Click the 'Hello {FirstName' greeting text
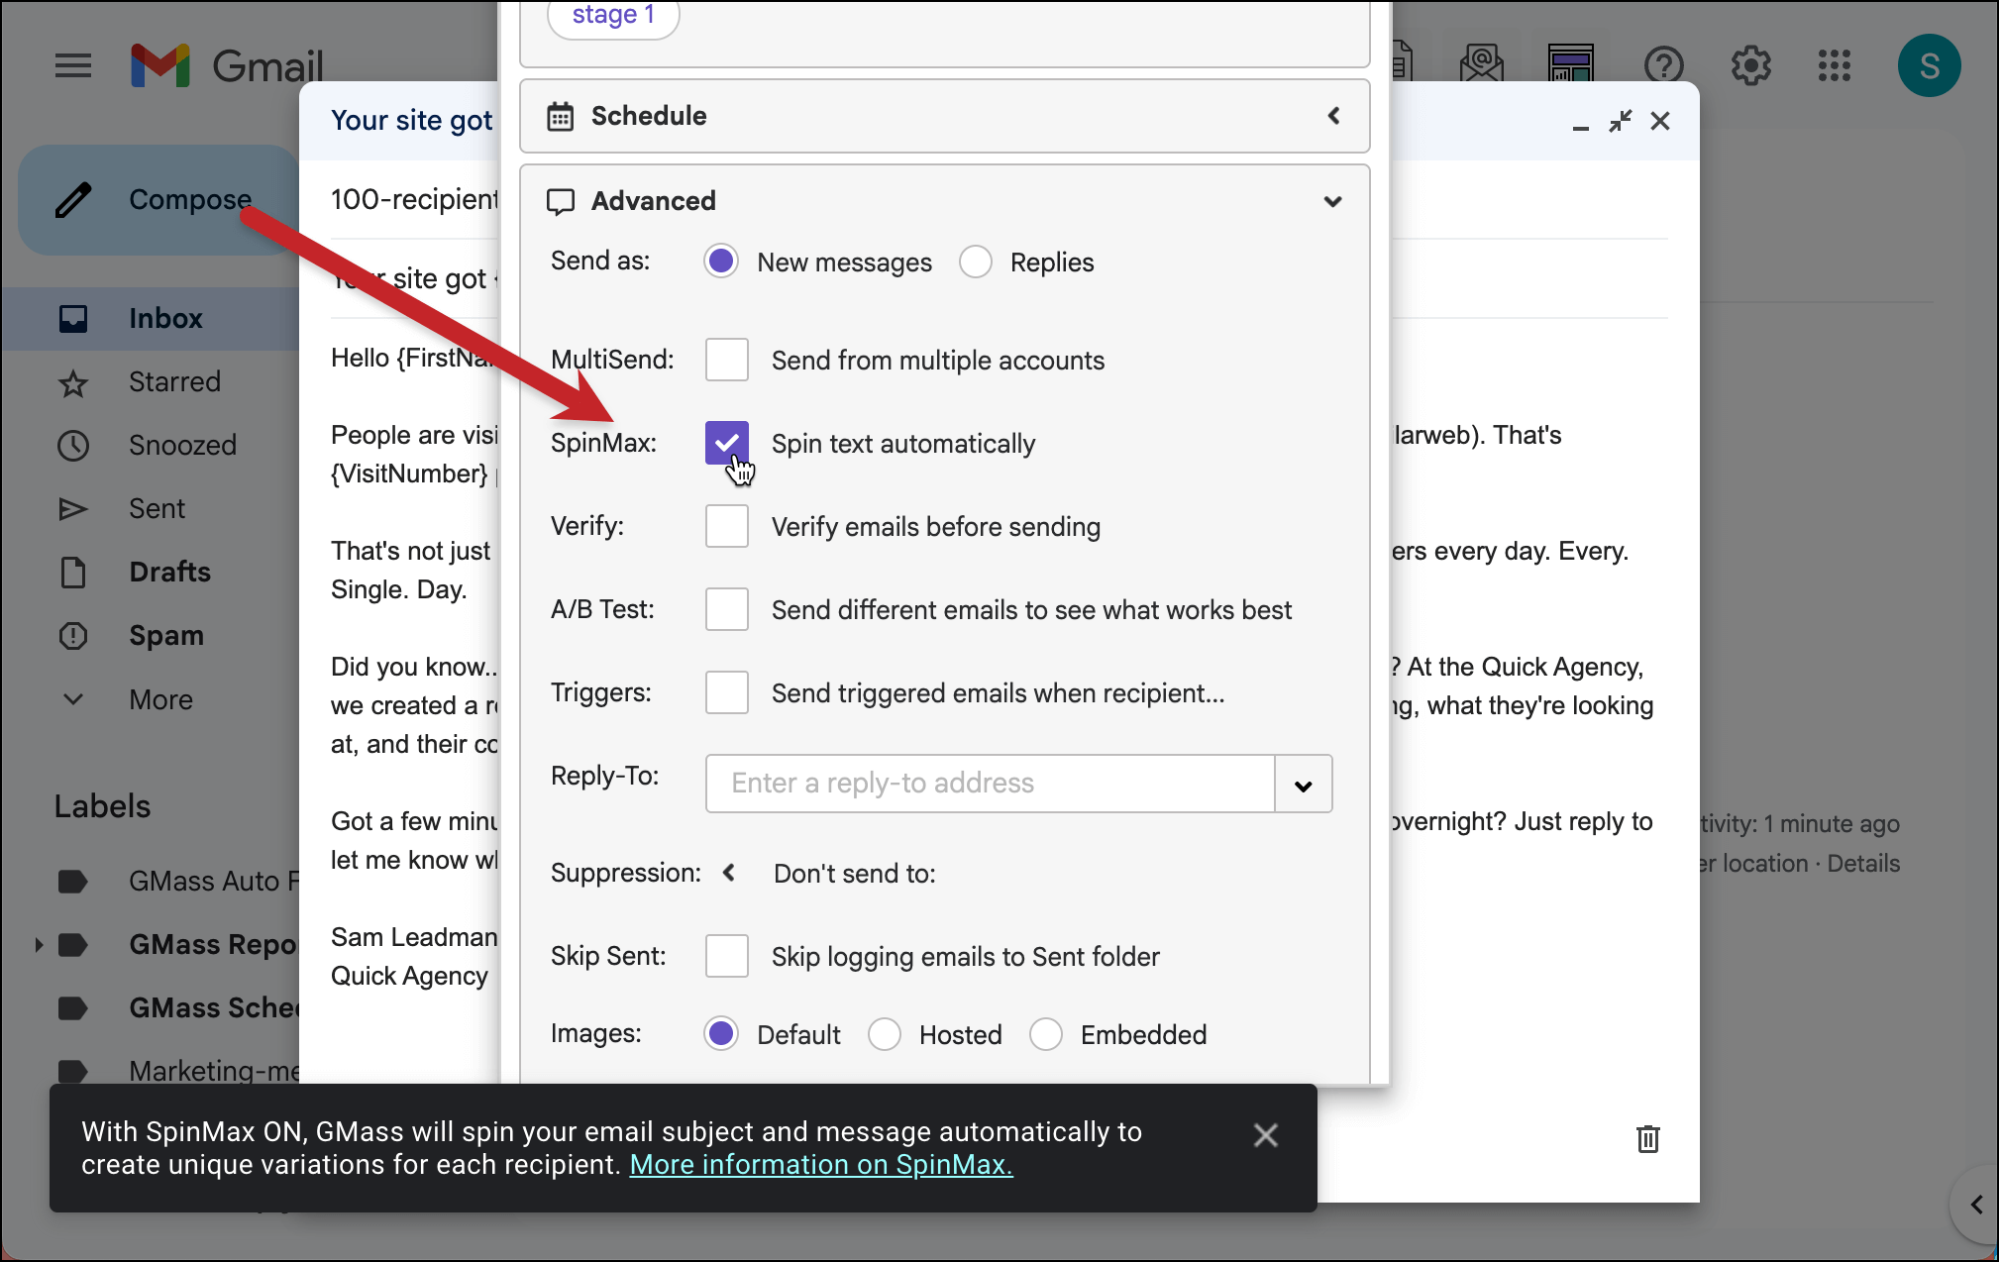Viewport: 1999px width, 1263px height. pos(414,358)
